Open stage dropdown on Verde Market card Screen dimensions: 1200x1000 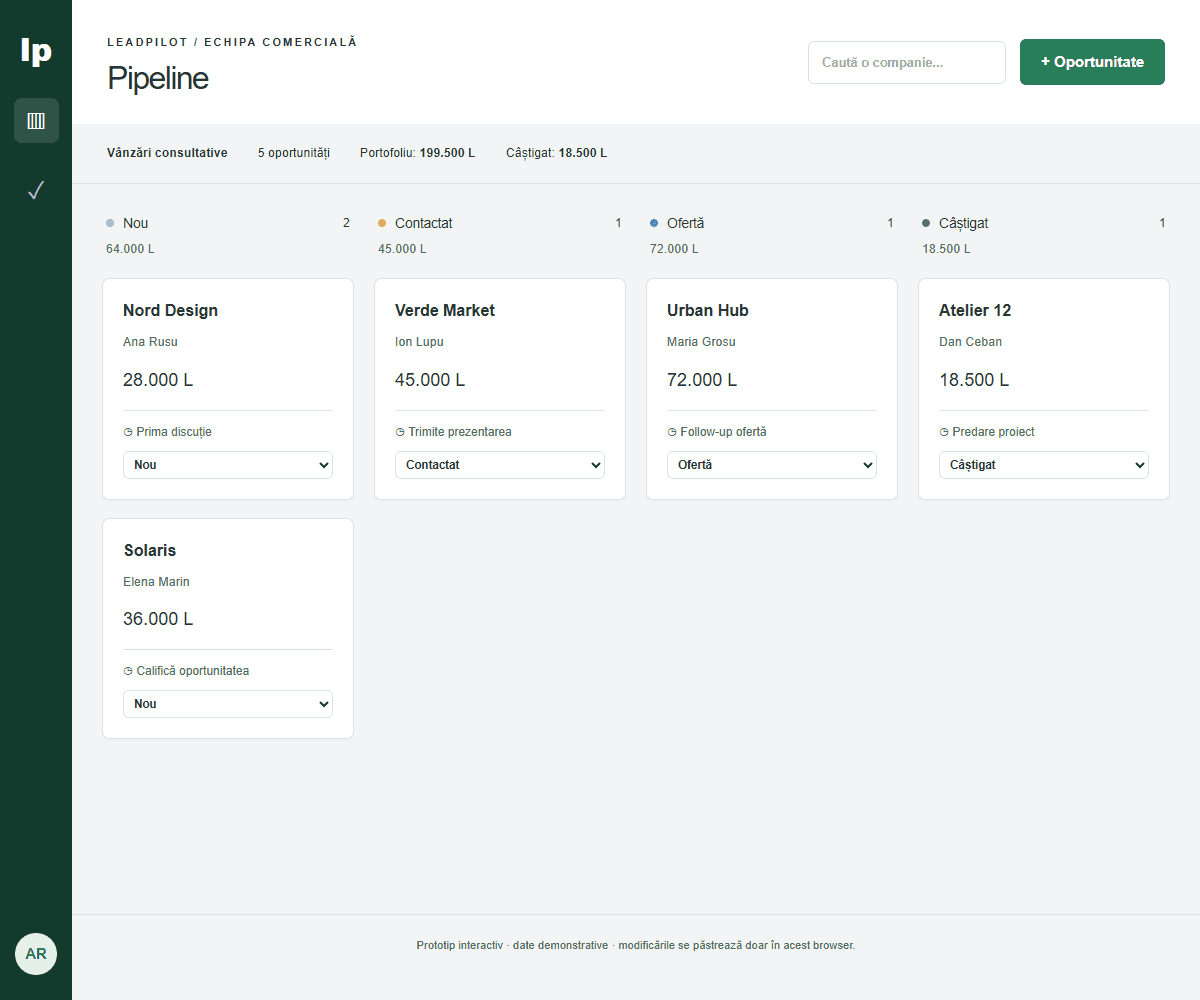click(x=500, y=465)
